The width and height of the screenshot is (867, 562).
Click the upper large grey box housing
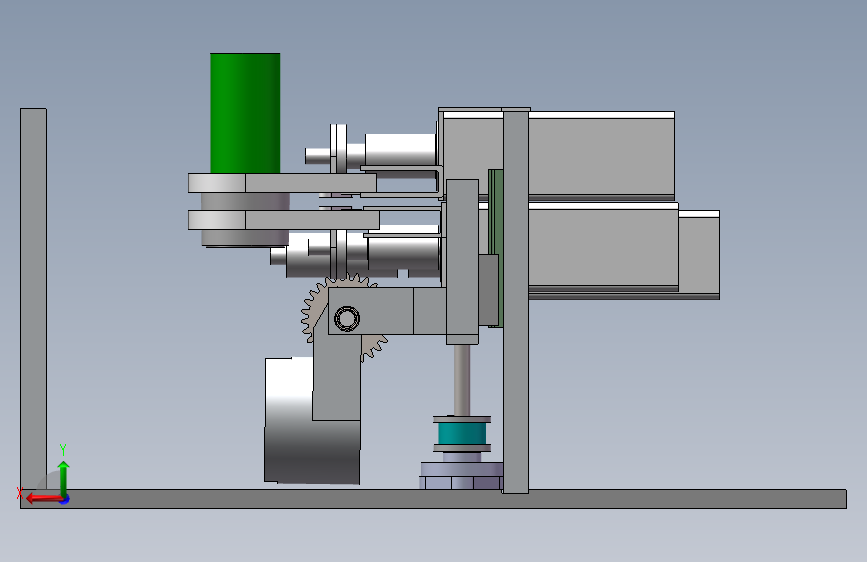(x=602, y=155)
